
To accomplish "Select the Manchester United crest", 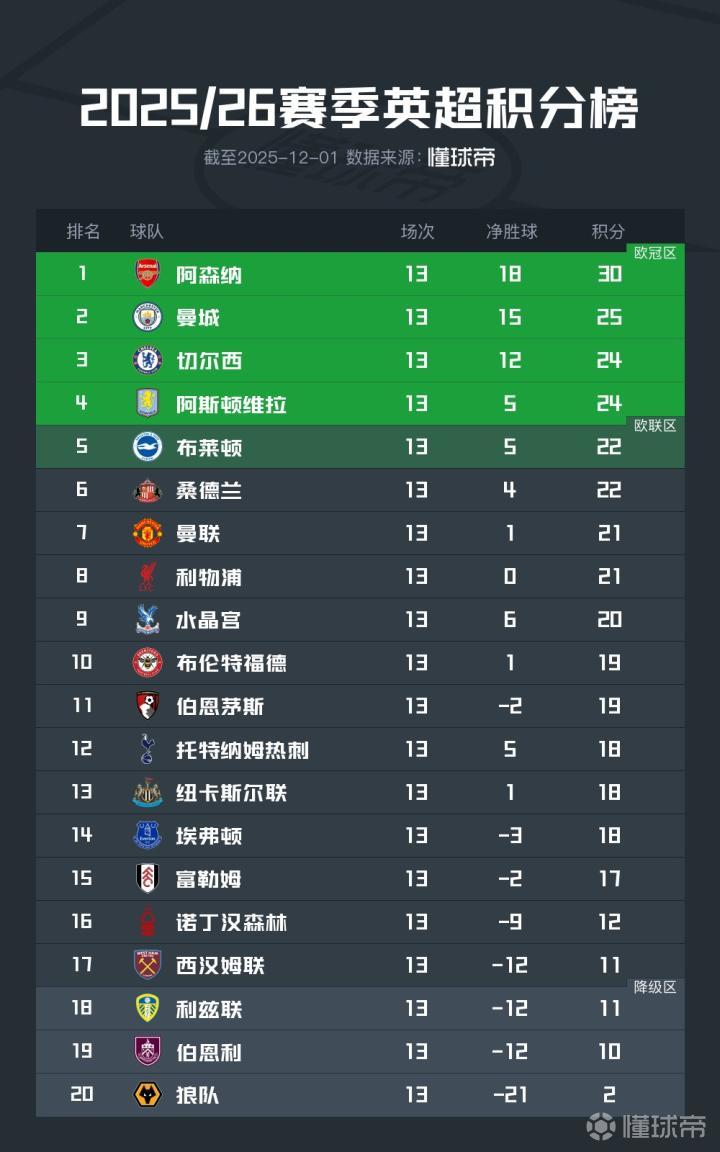I will point(148,533).
